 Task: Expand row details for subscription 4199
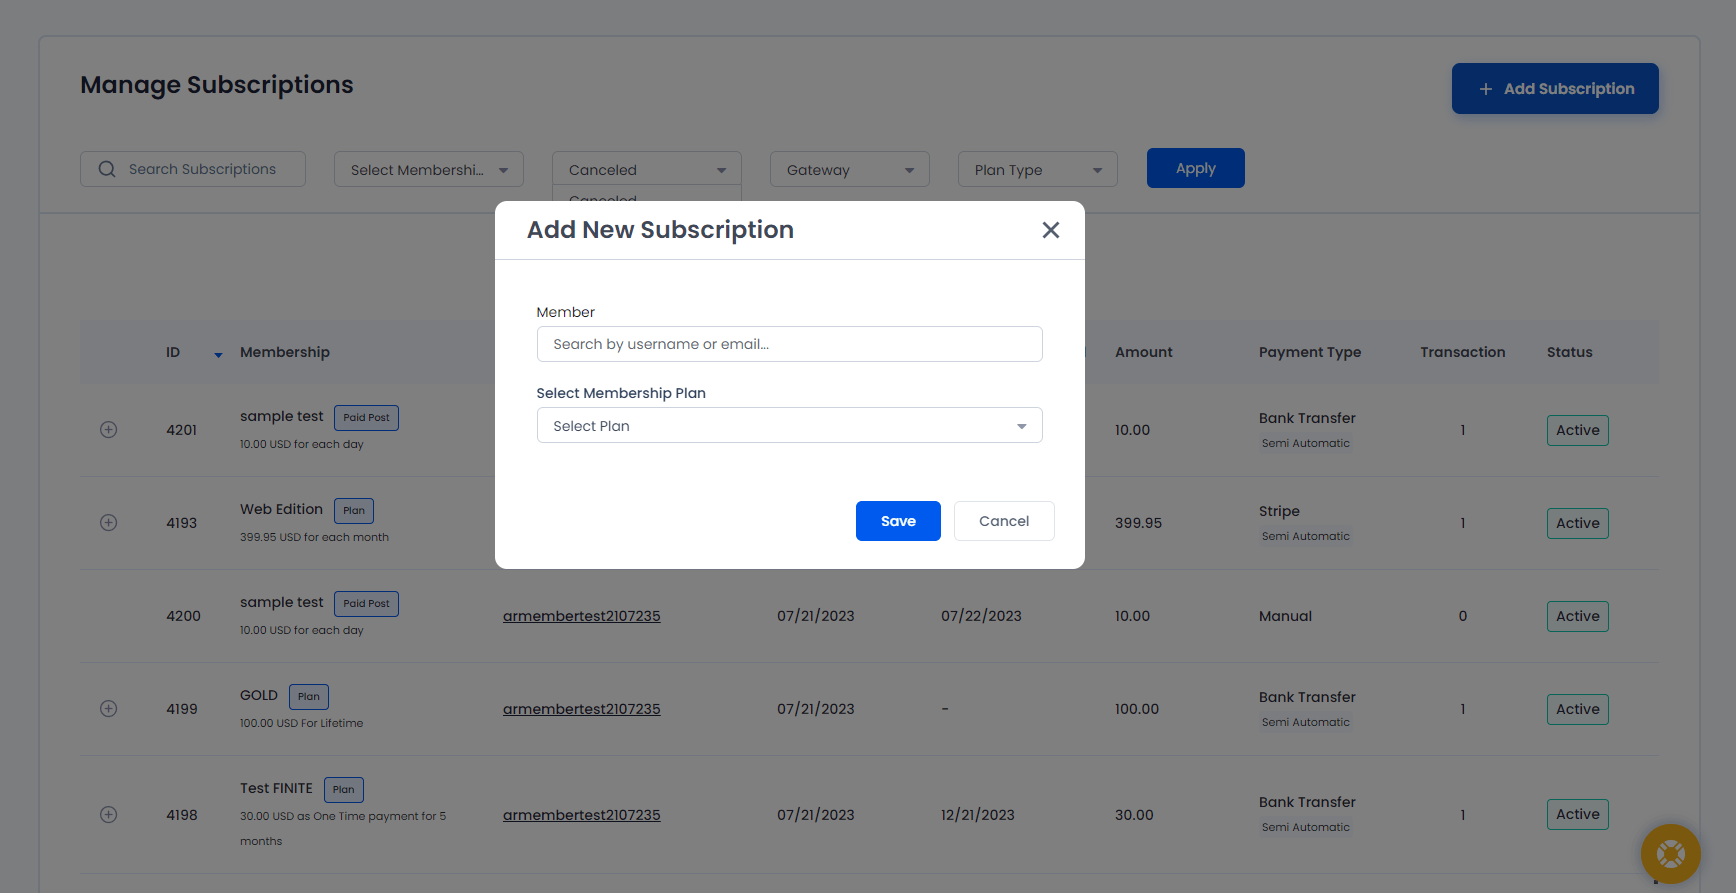(x=109, y=709)
